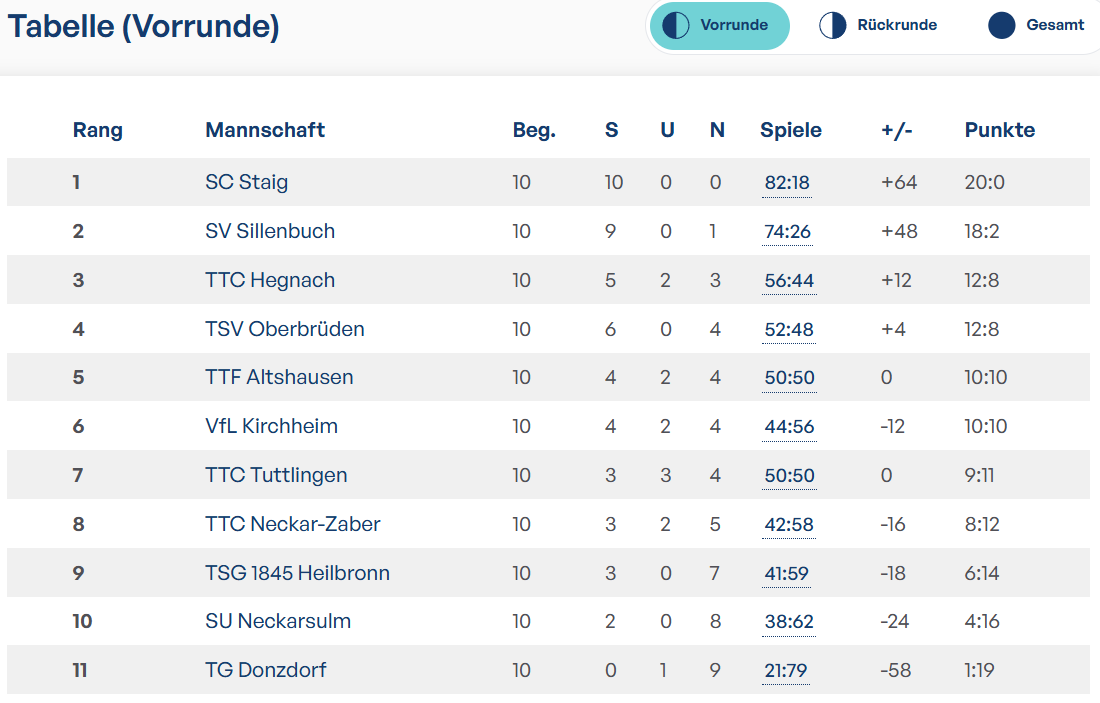Screen dimensions: 1100x703
Task: Open the 56:44 games detail
Action: pyautogui.click(x=789, y=281)
